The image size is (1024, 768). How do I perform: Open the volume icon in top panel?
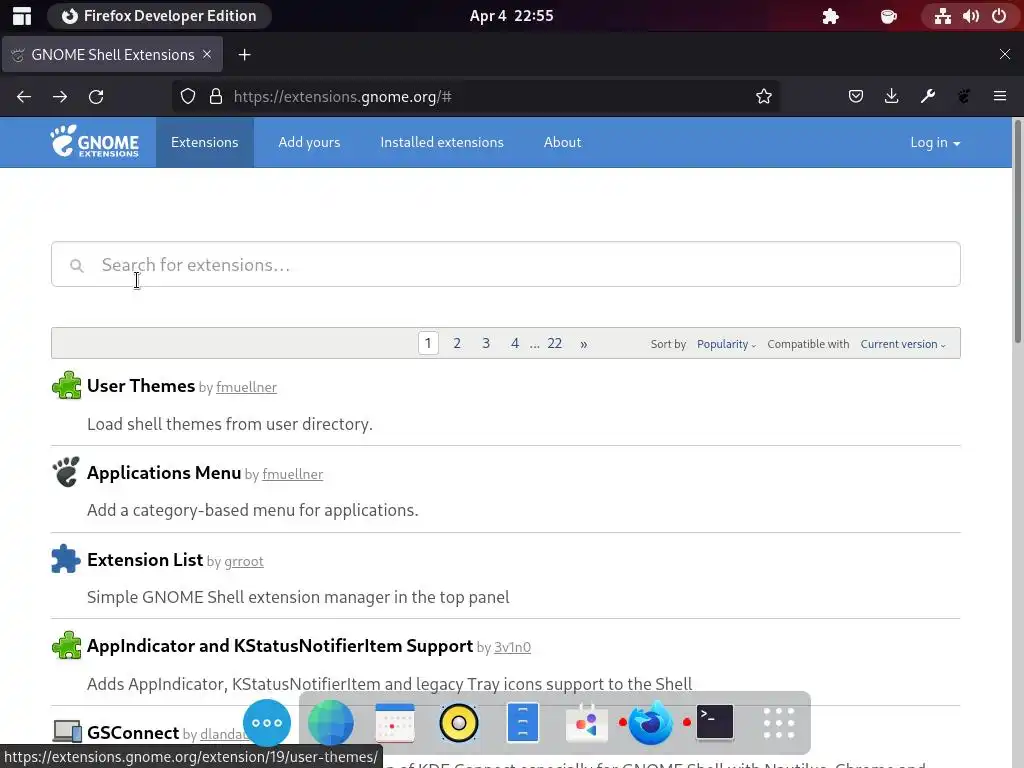click(971, 16)
